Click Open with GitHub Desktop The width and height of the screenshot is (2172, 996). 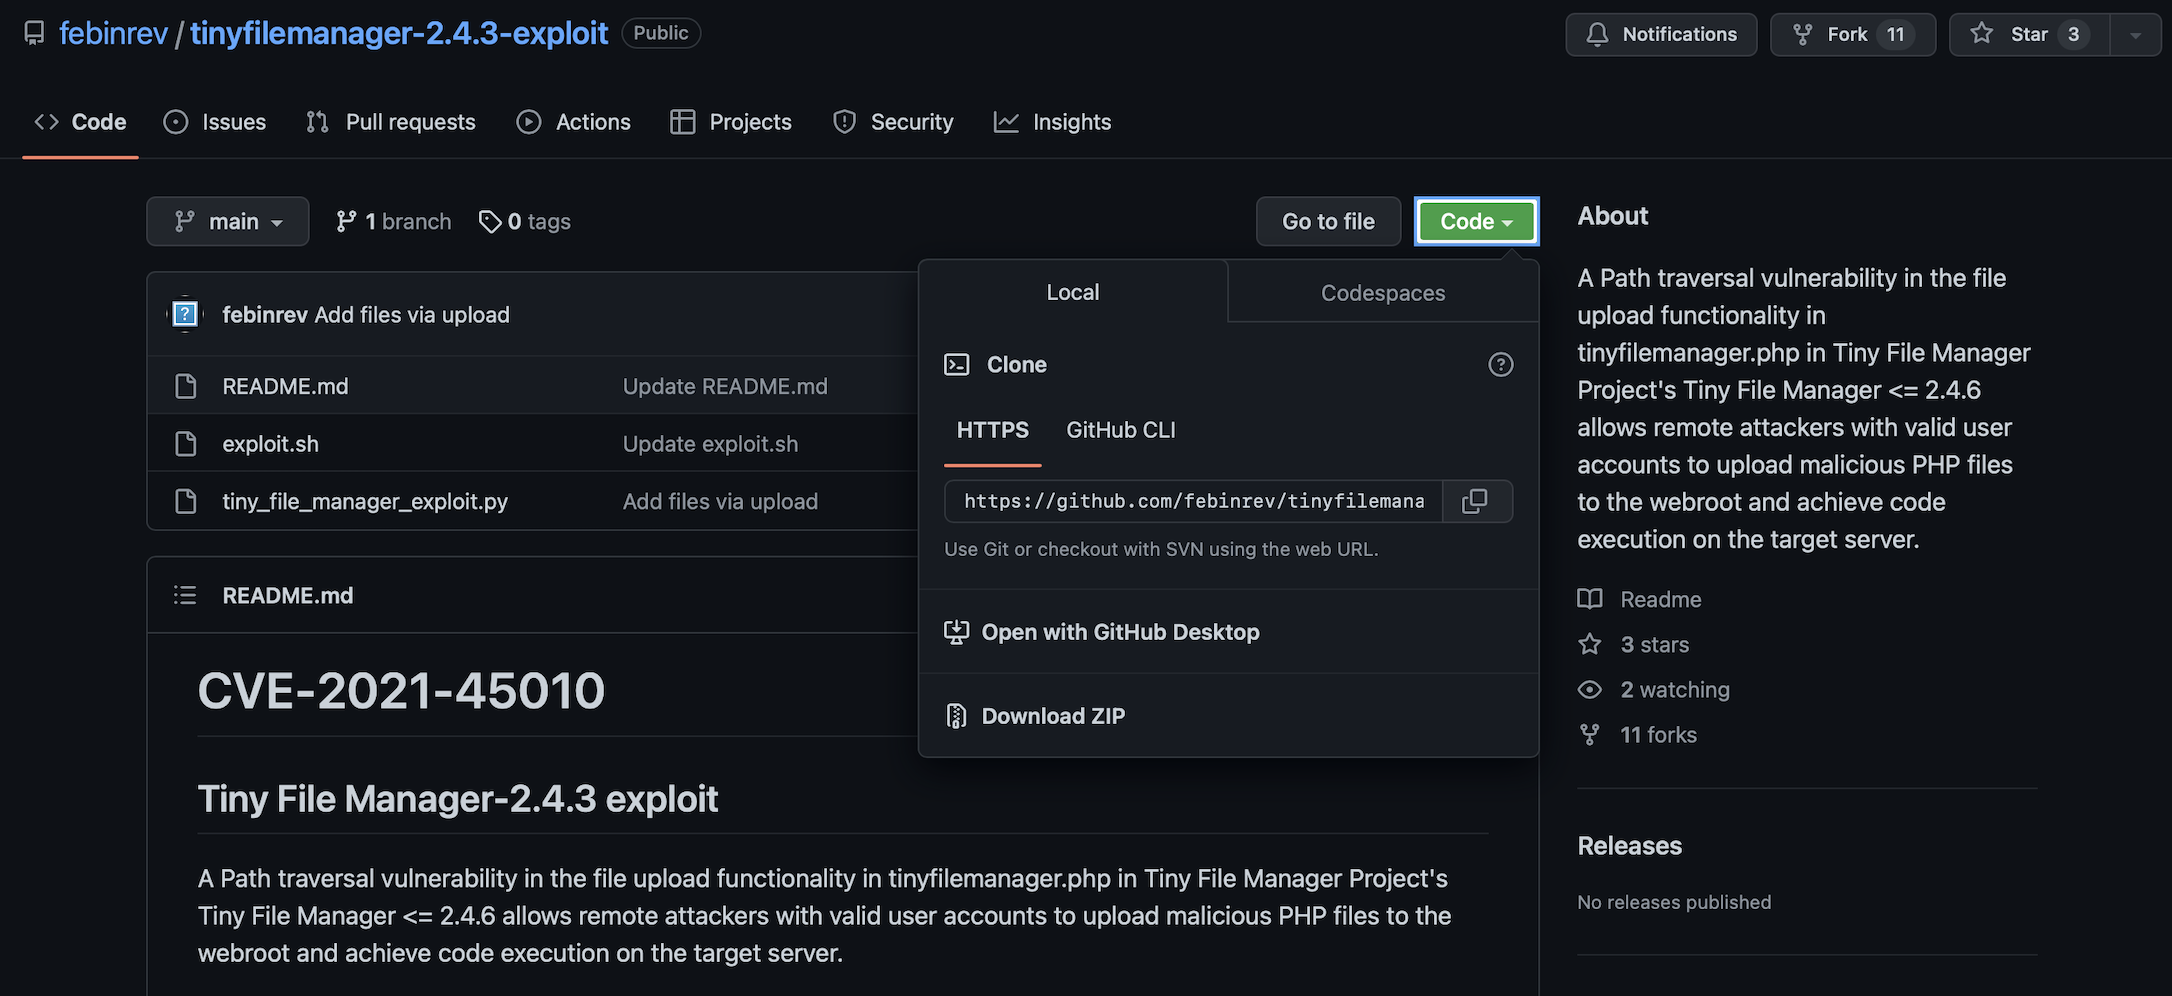[1120, 632]
